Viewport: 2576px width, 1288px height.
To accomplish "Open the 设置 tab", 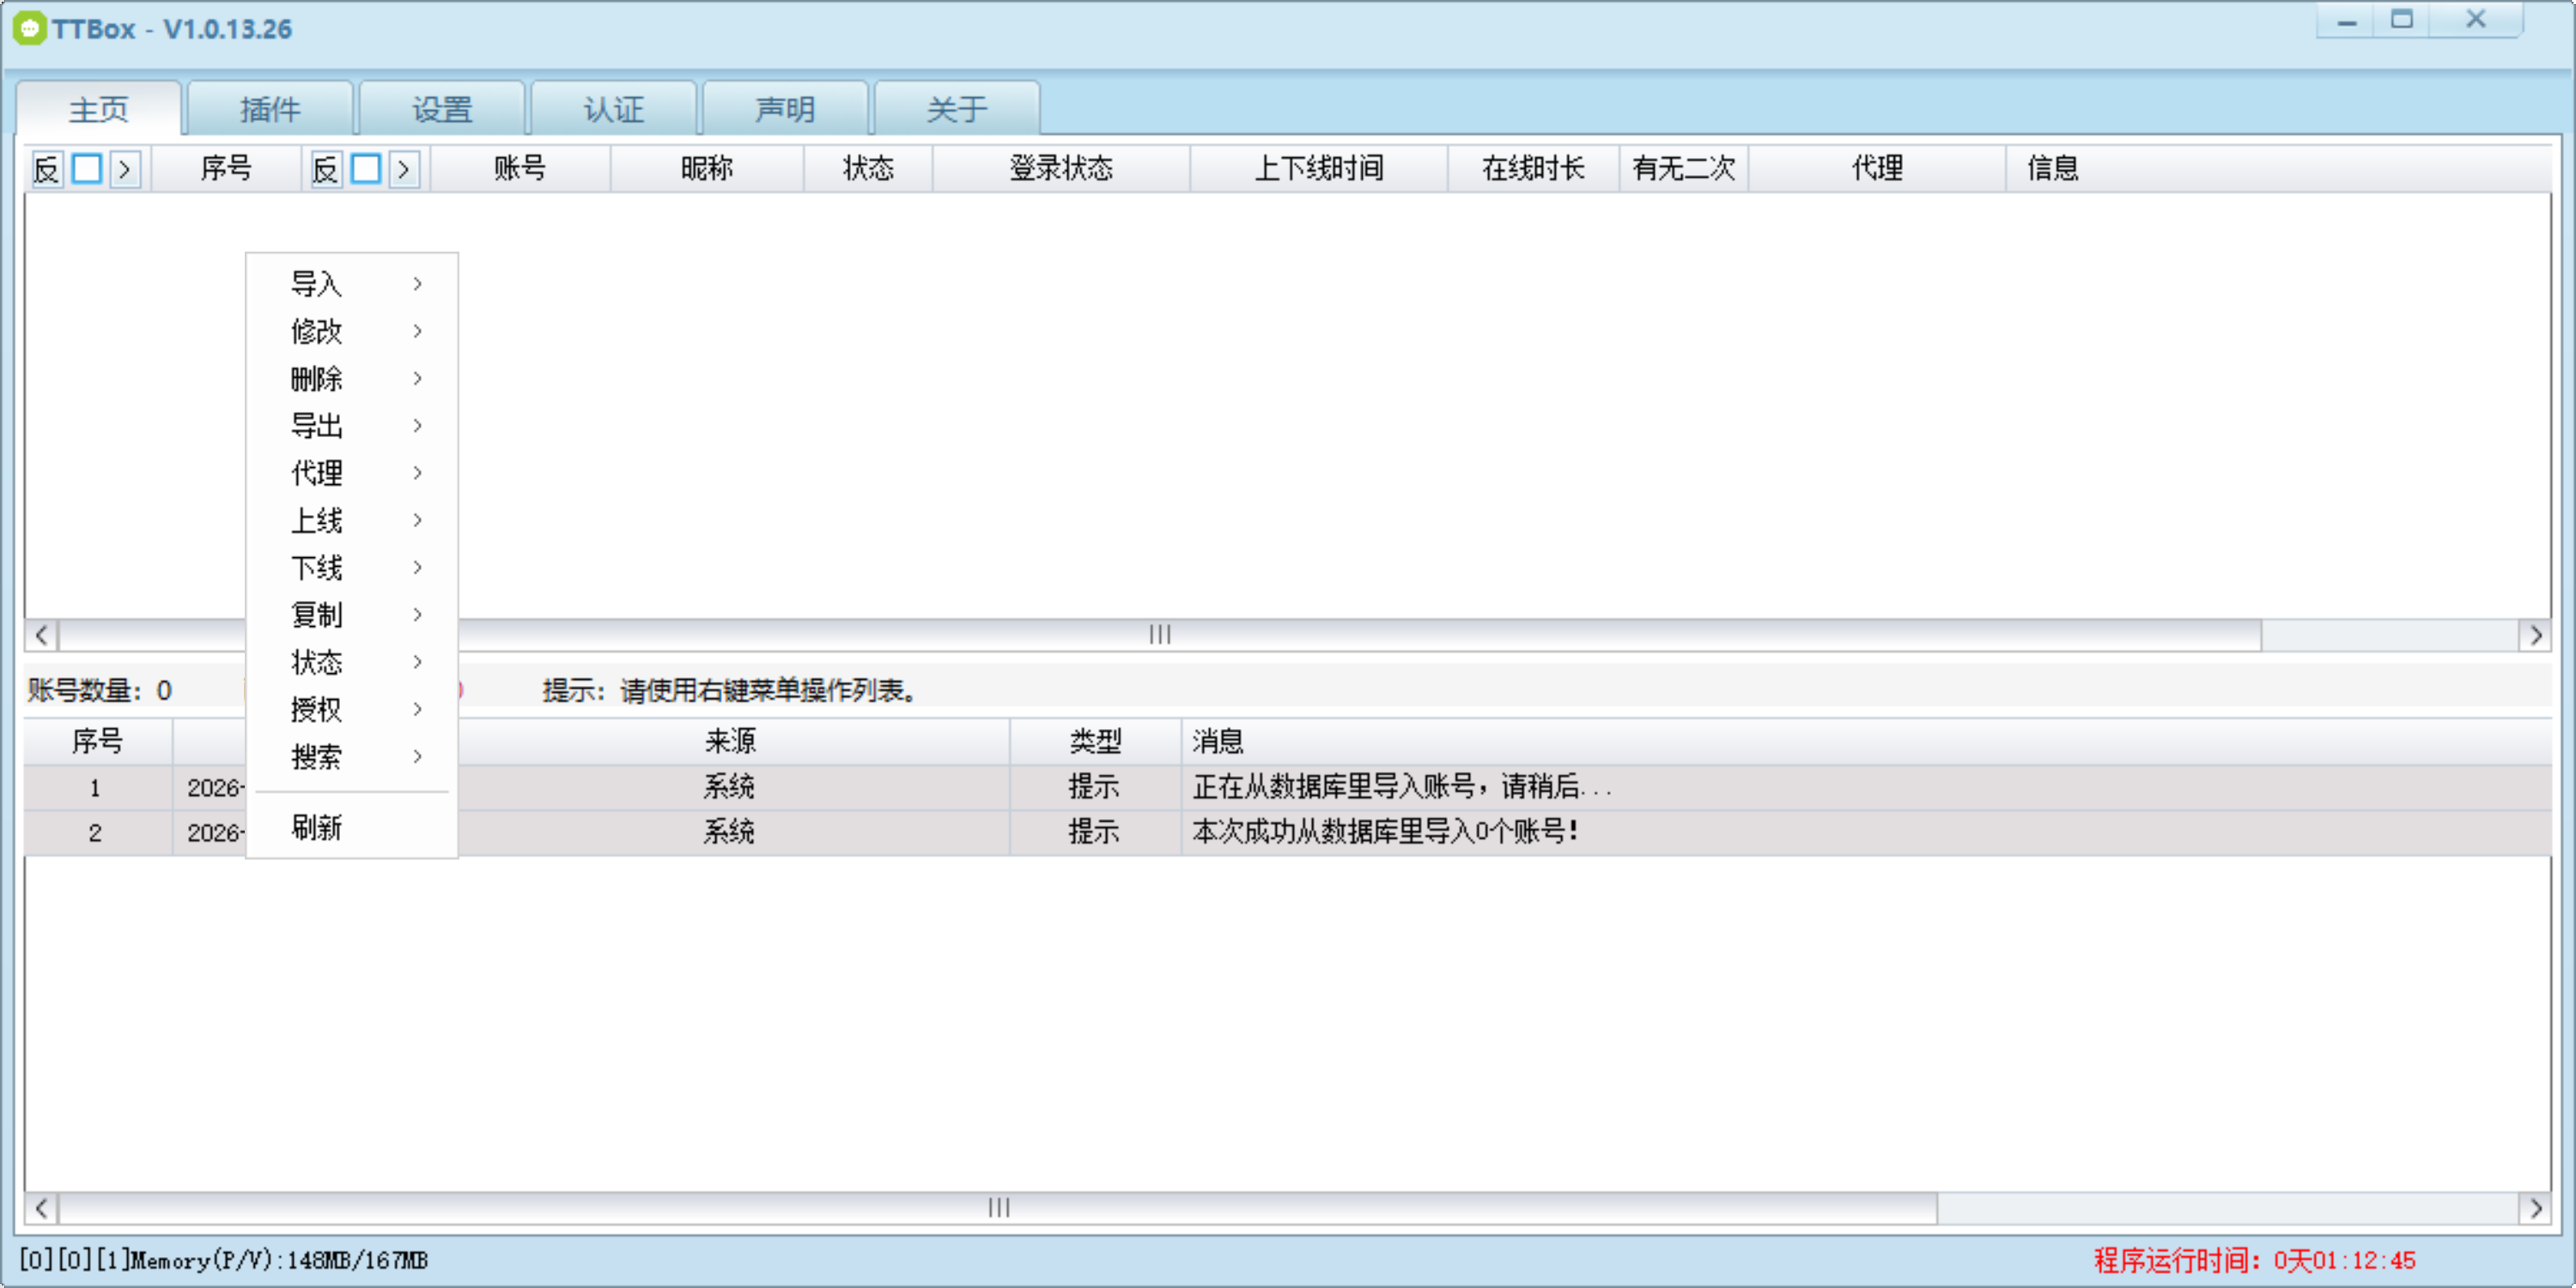I will point(442,109).
